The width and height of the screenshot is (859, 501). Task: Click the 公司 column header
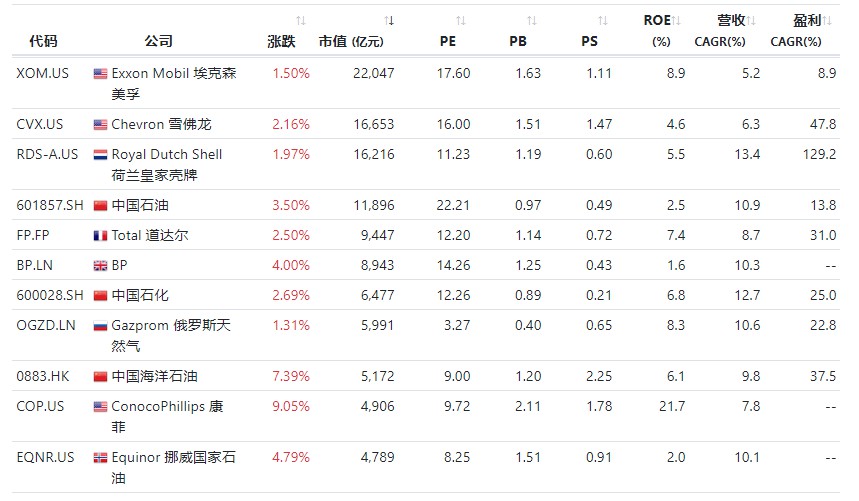pos(158,41)
